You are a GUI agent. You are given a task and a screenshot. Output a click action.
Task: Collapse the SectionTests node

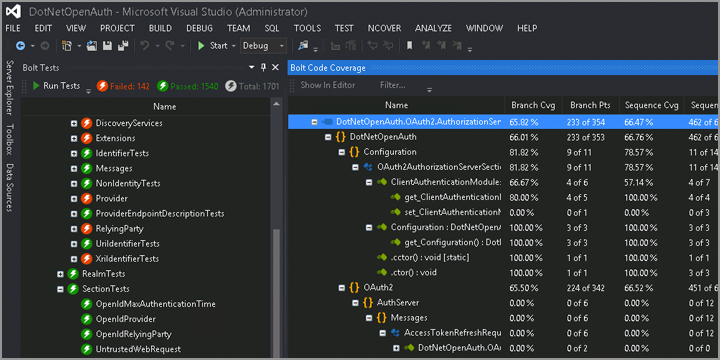[60, 289]
